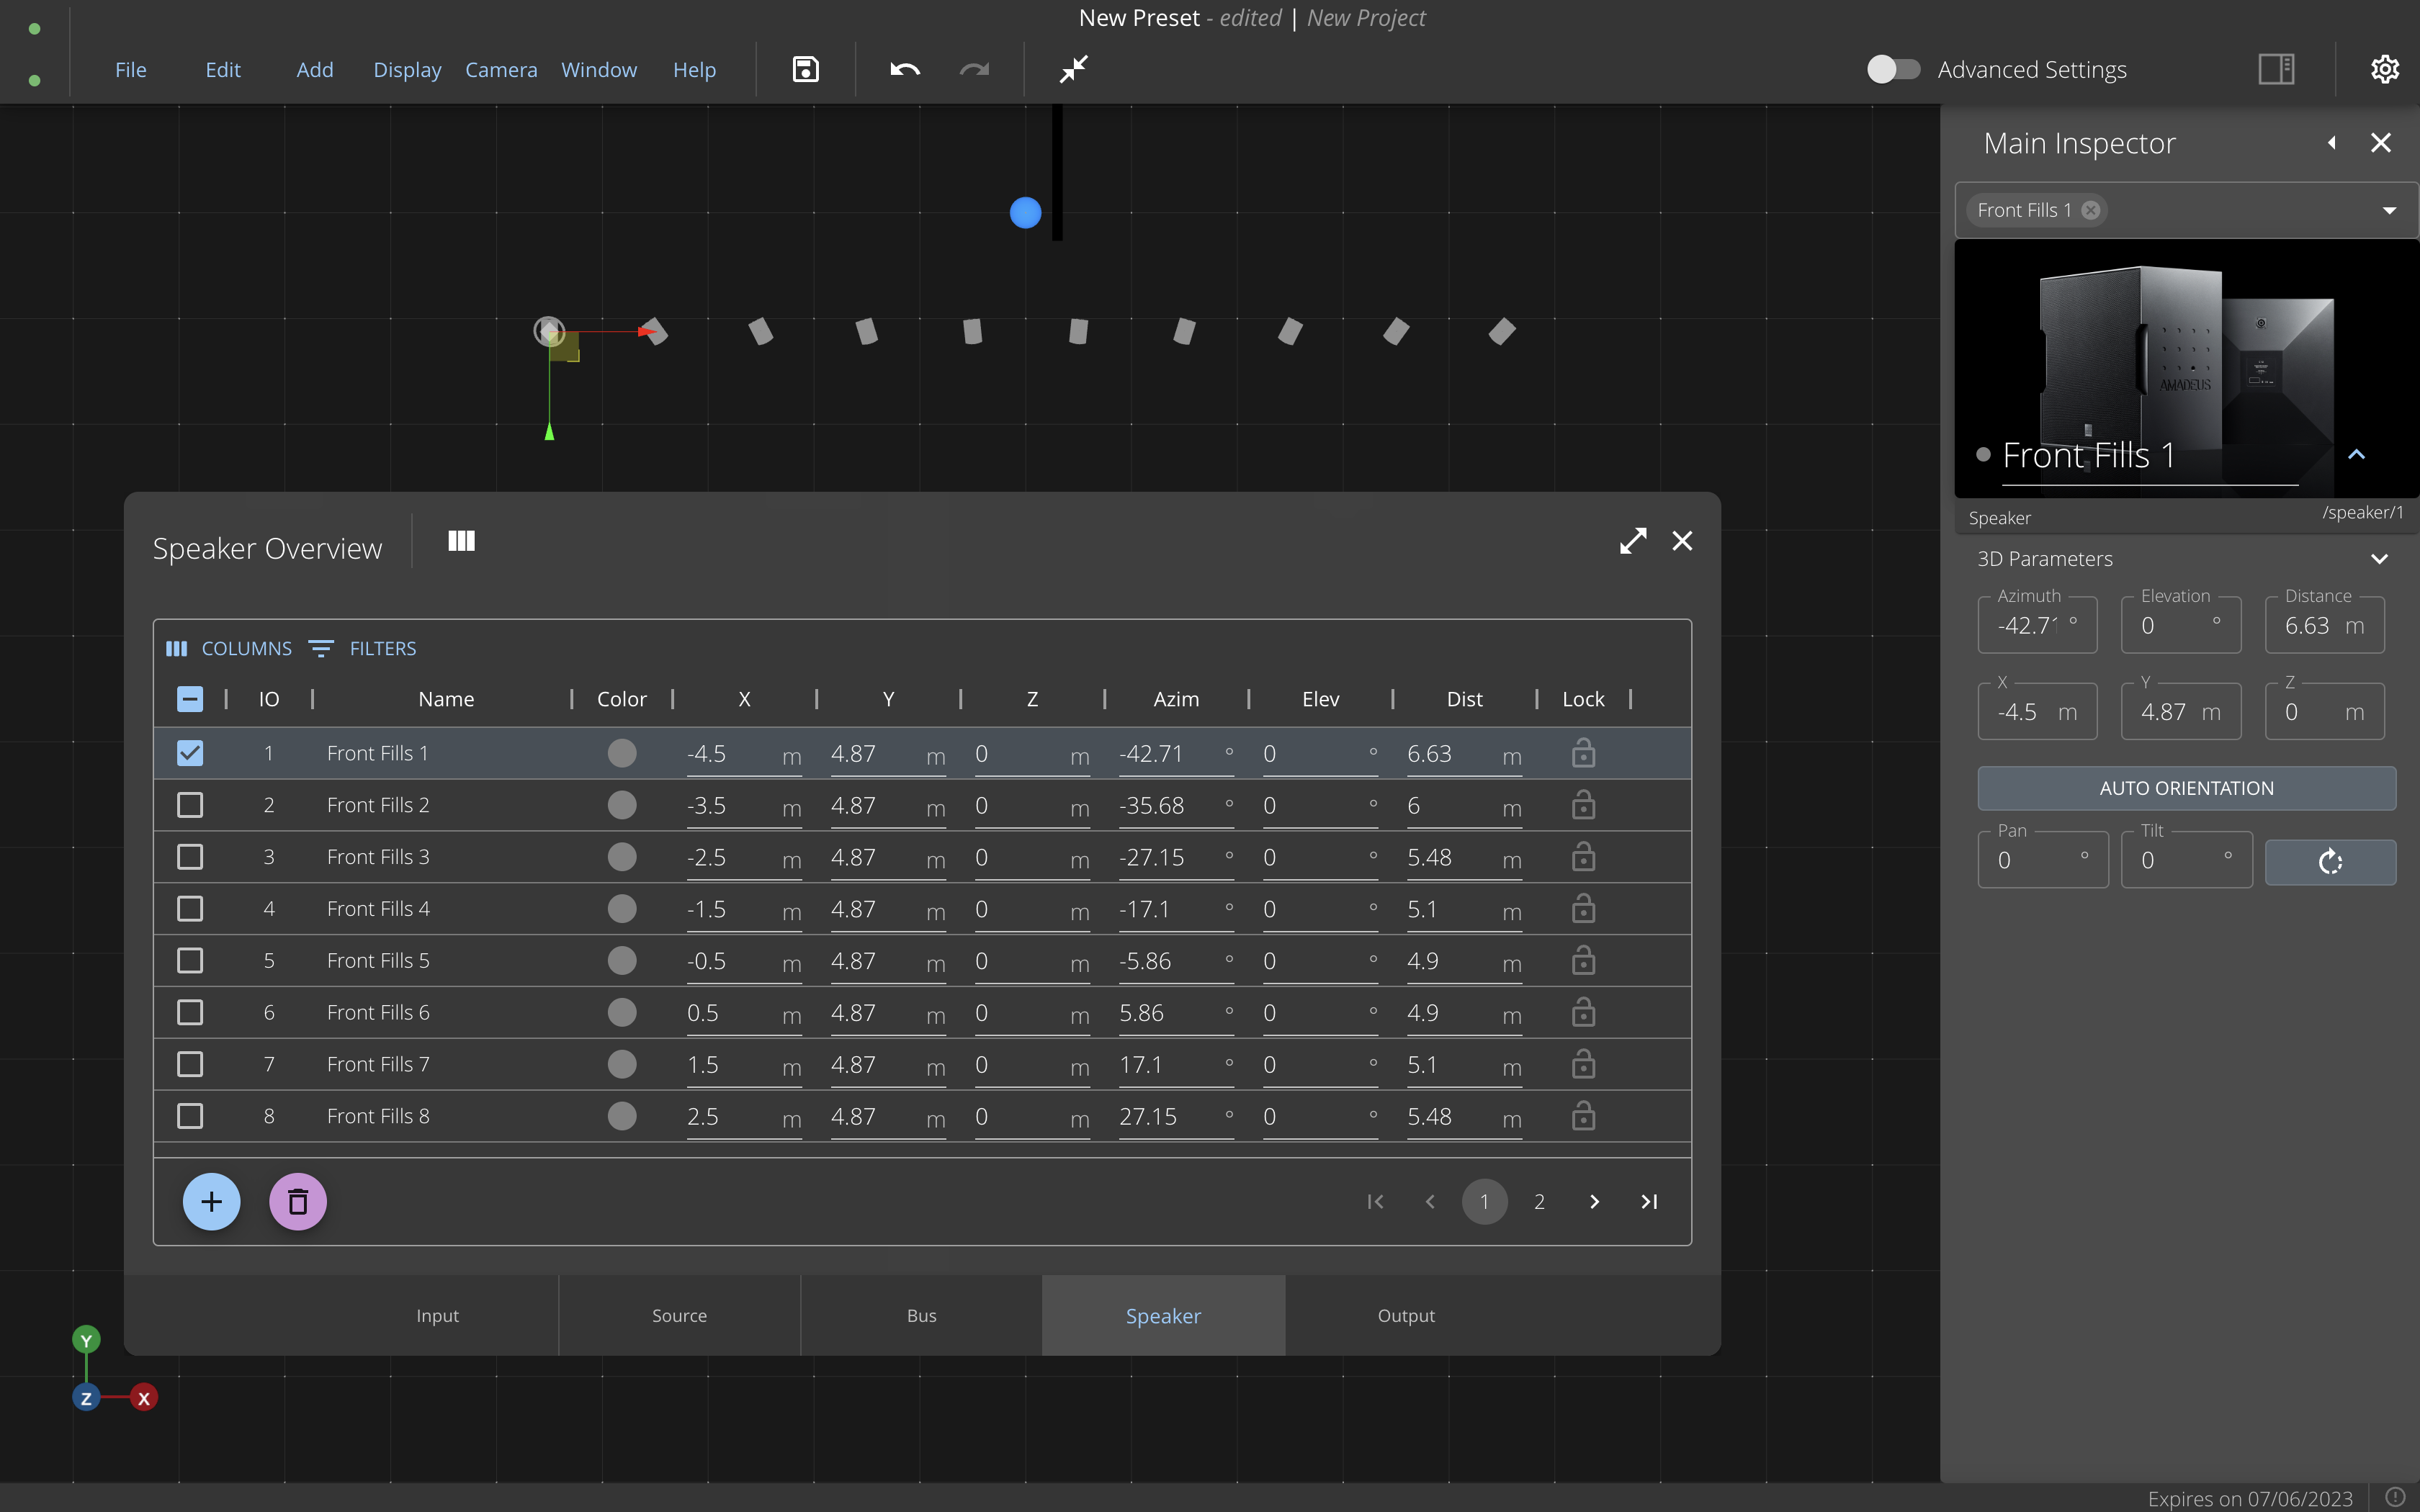Click the save preset icon

pos(805,69)
